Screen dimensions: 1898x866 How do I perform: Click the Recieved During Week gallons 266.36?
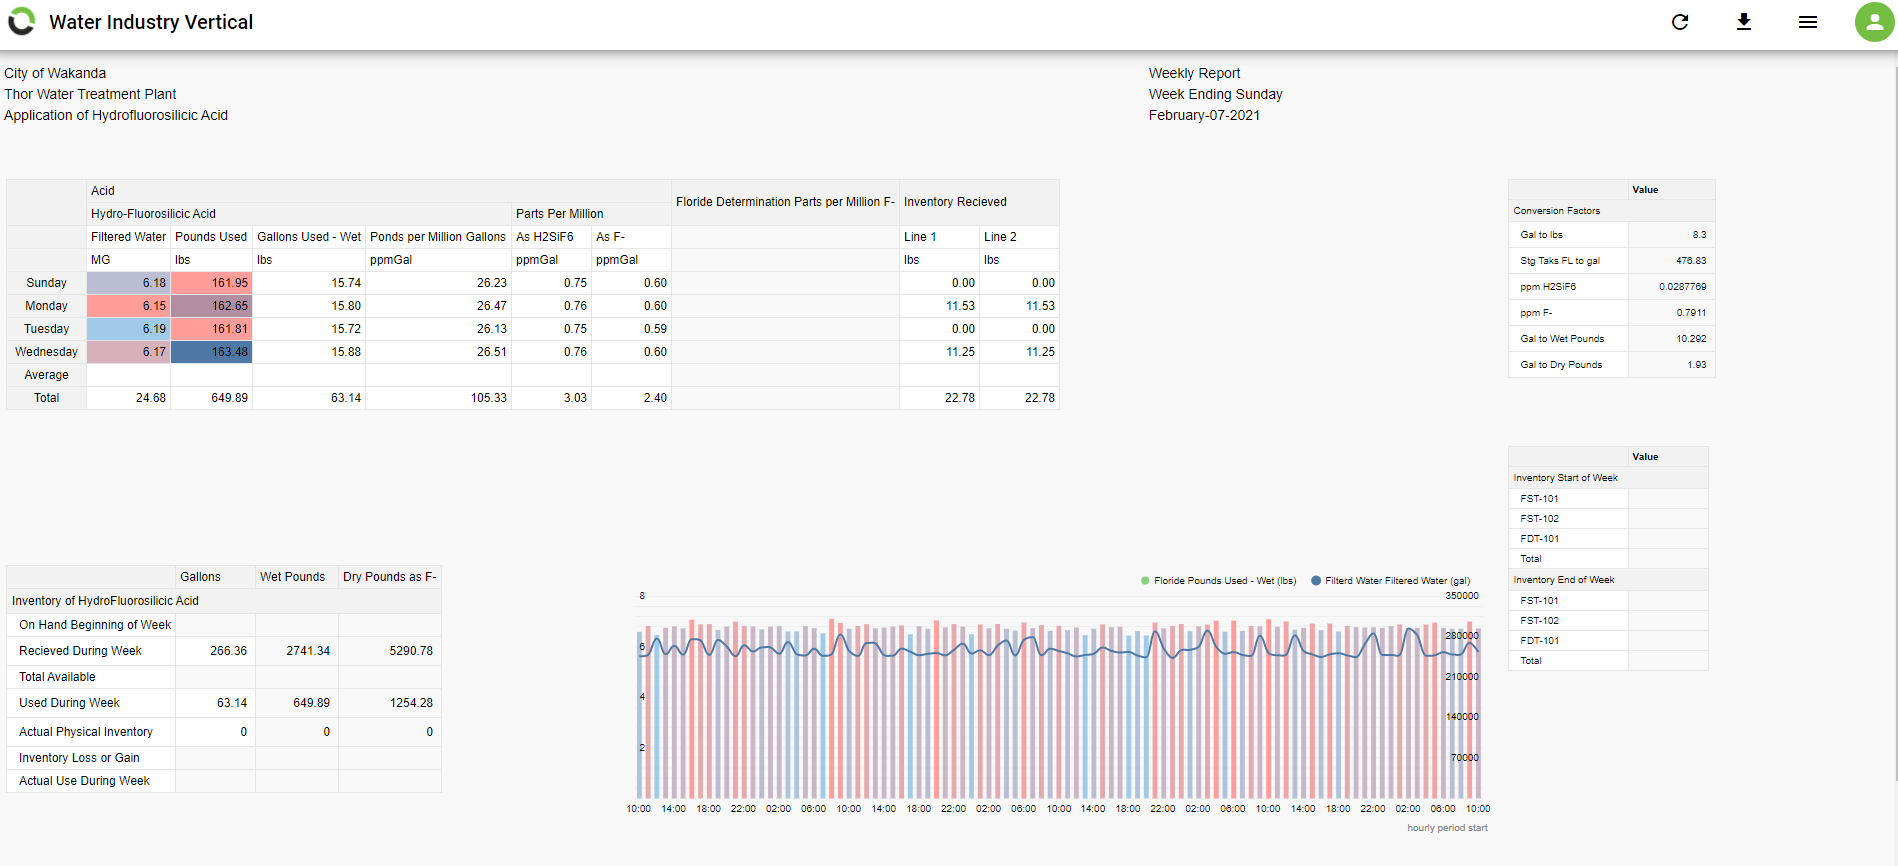(215, 651)
